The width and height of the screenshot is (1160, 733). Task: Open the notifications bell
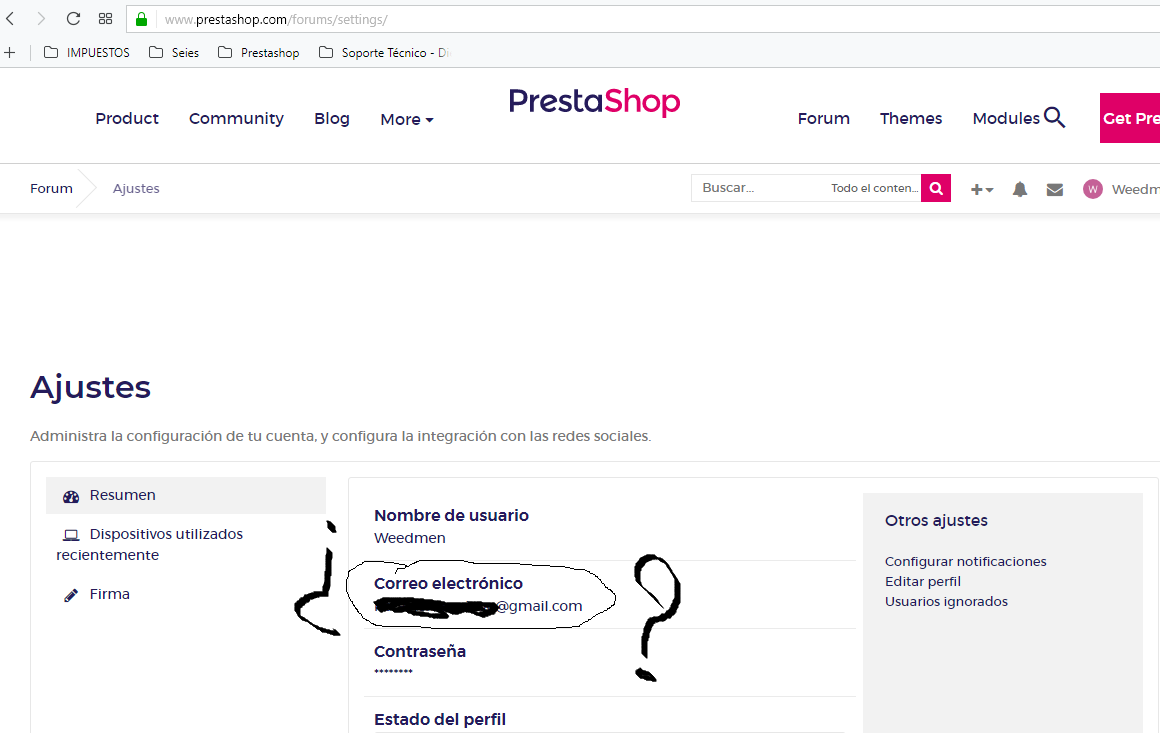[1019, 189]
